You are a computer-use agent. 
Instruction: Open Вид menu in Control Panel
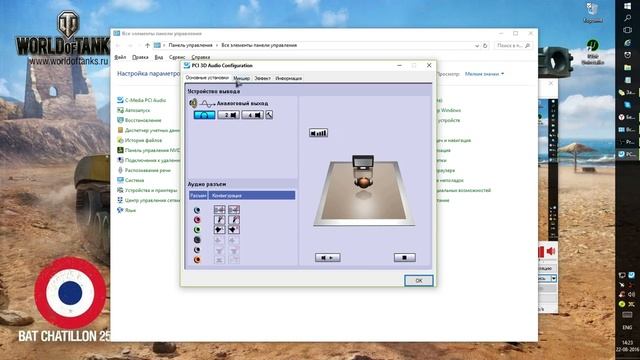[x=159, y=57]
